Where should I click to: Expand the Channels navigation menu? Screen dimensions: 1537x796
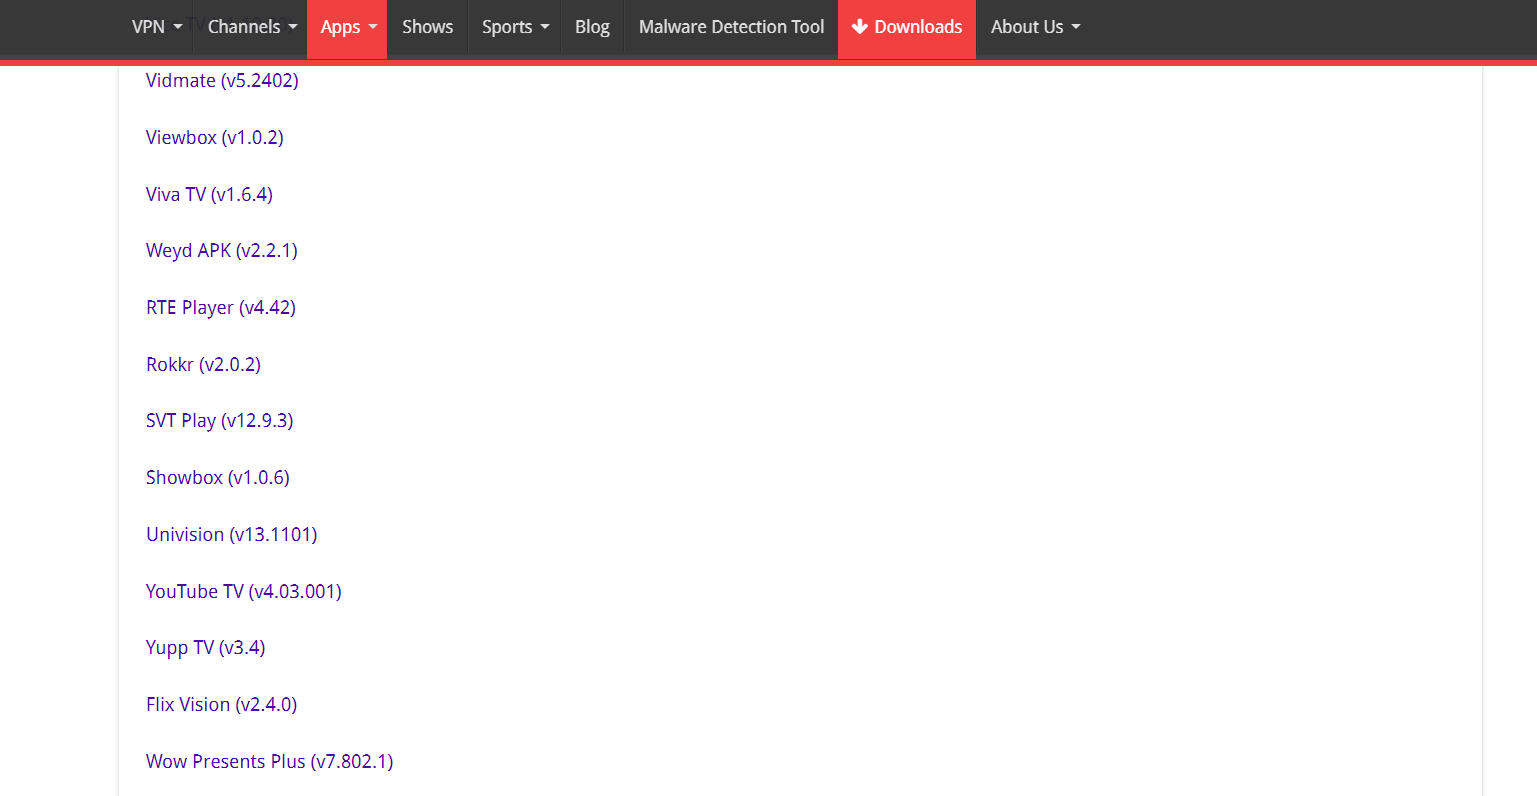[252, 27]
